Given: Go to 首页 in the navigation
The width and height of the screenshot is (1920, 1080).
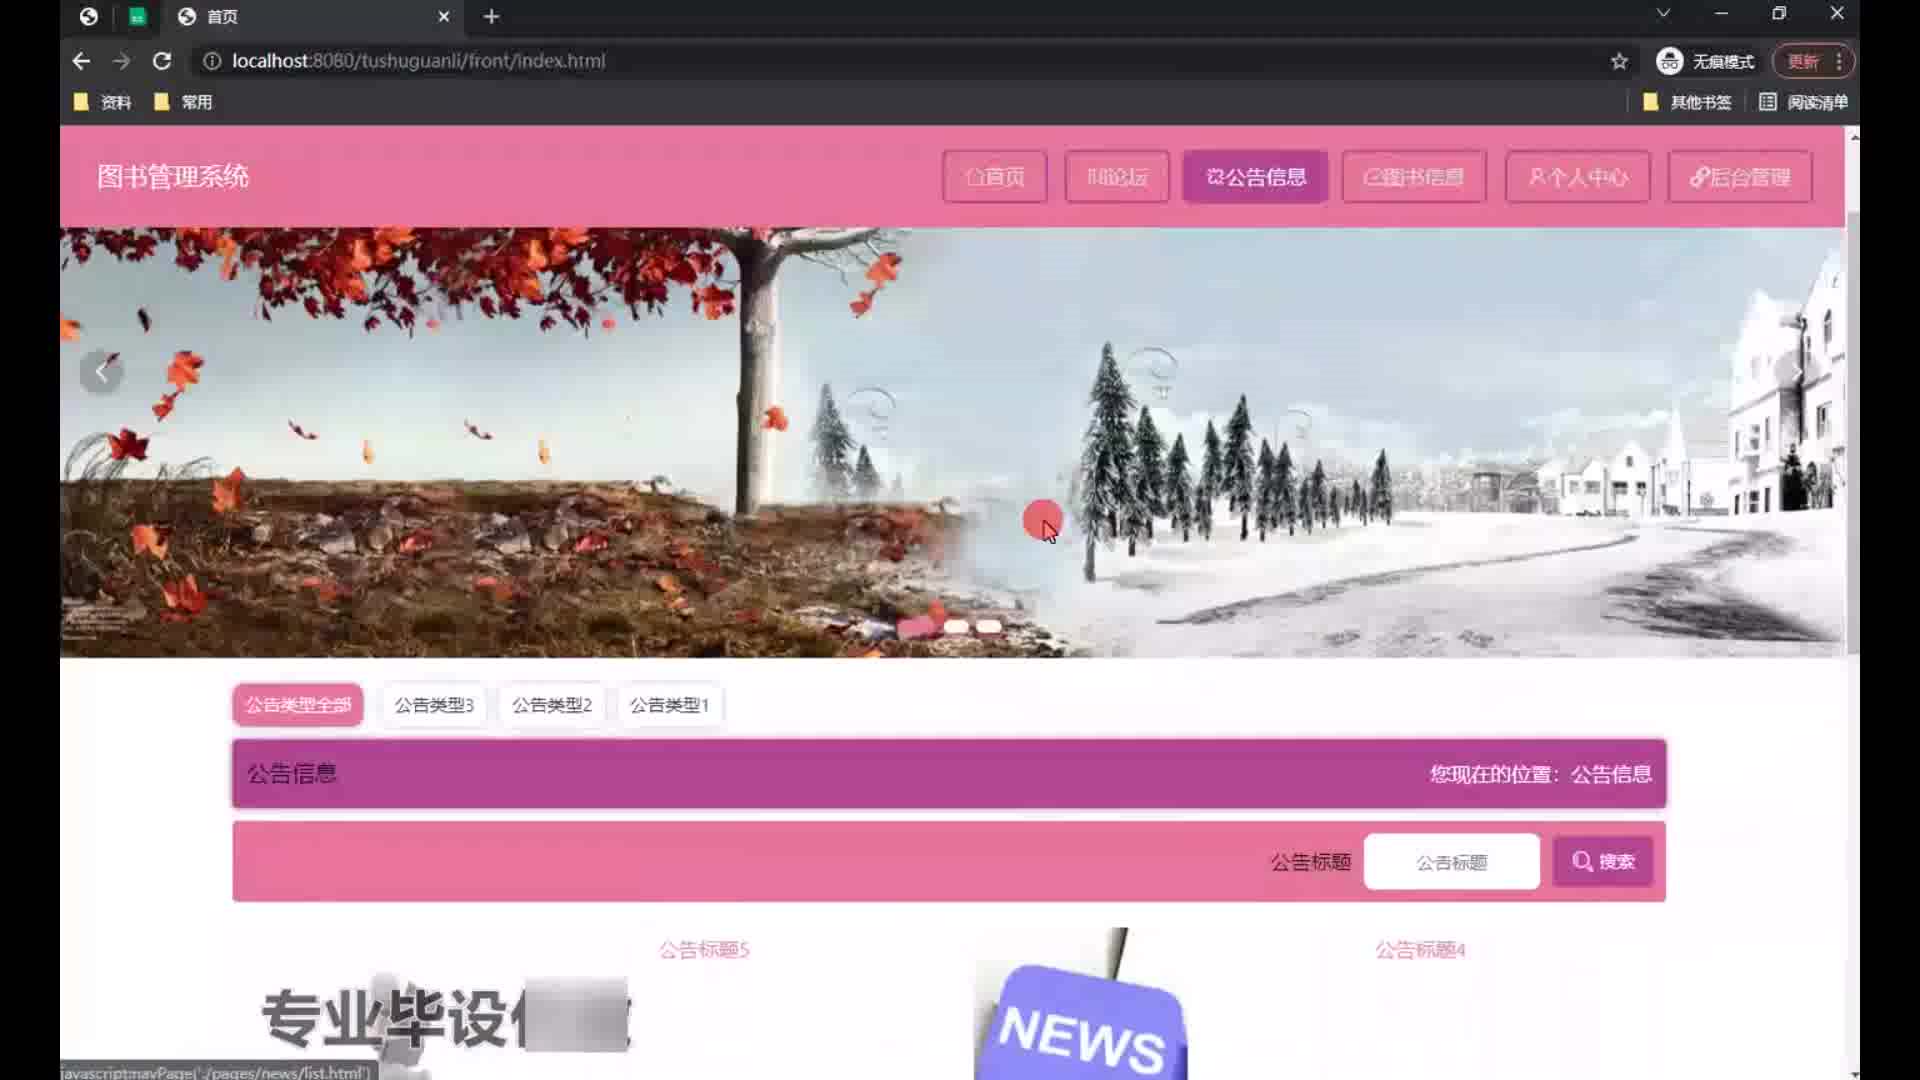Looking at the screenshot, I should pos(995,177).
